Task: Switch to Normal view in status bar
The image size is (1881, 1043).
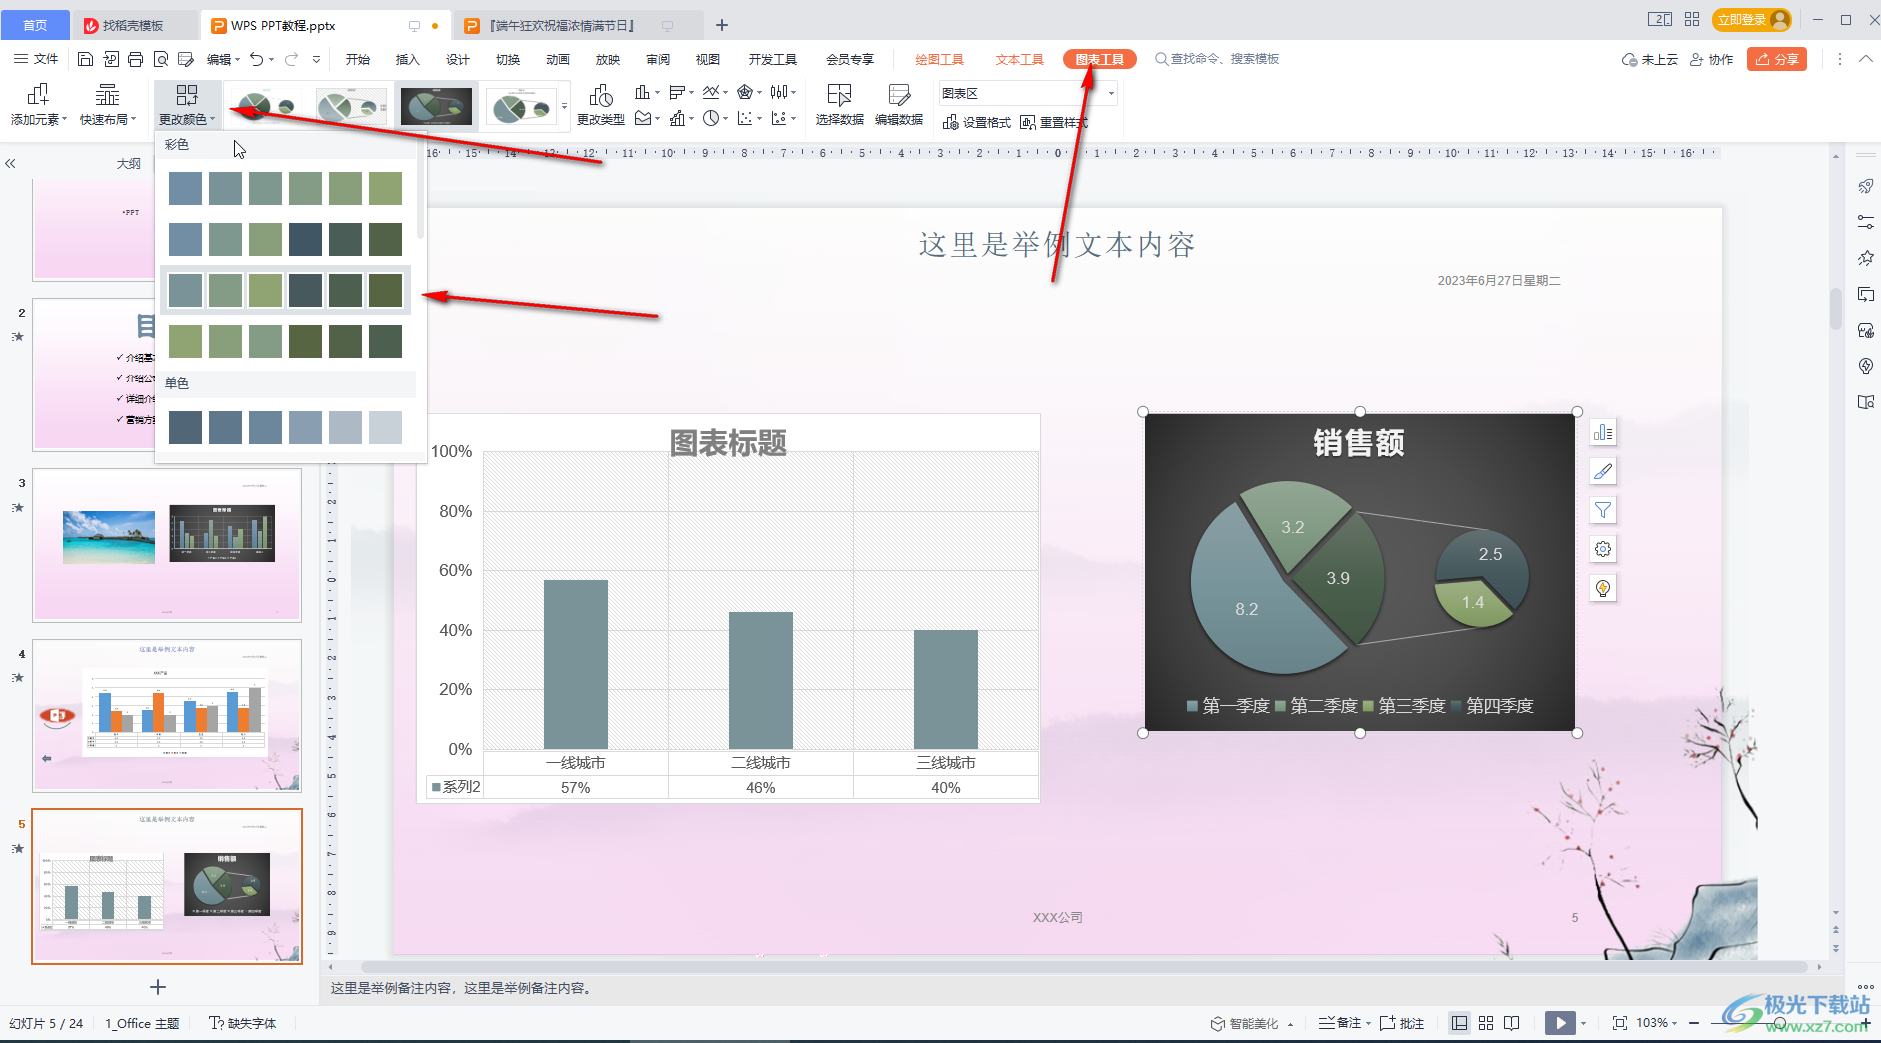Action: (x=1460, y=1023)
